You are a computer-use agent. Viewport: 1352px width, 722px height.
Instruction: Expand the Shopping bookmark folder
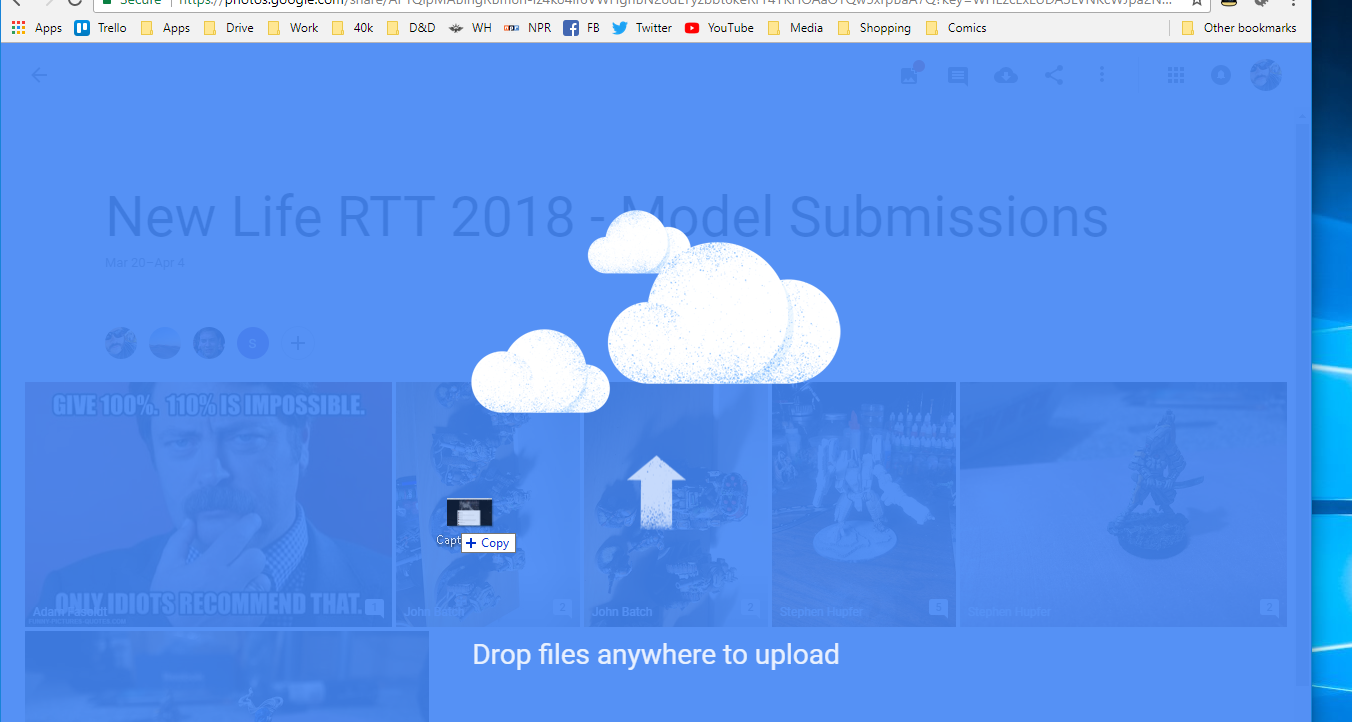[x=874, y=28]
